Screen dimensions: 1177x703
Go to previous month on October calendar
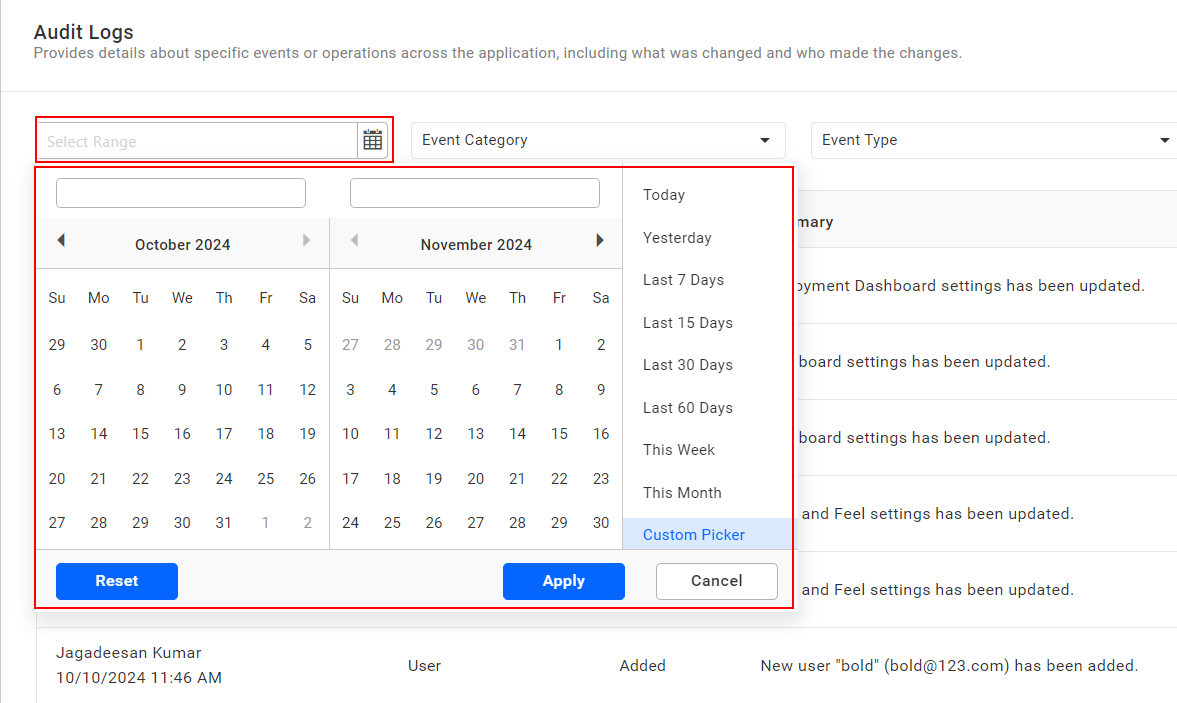61,240
